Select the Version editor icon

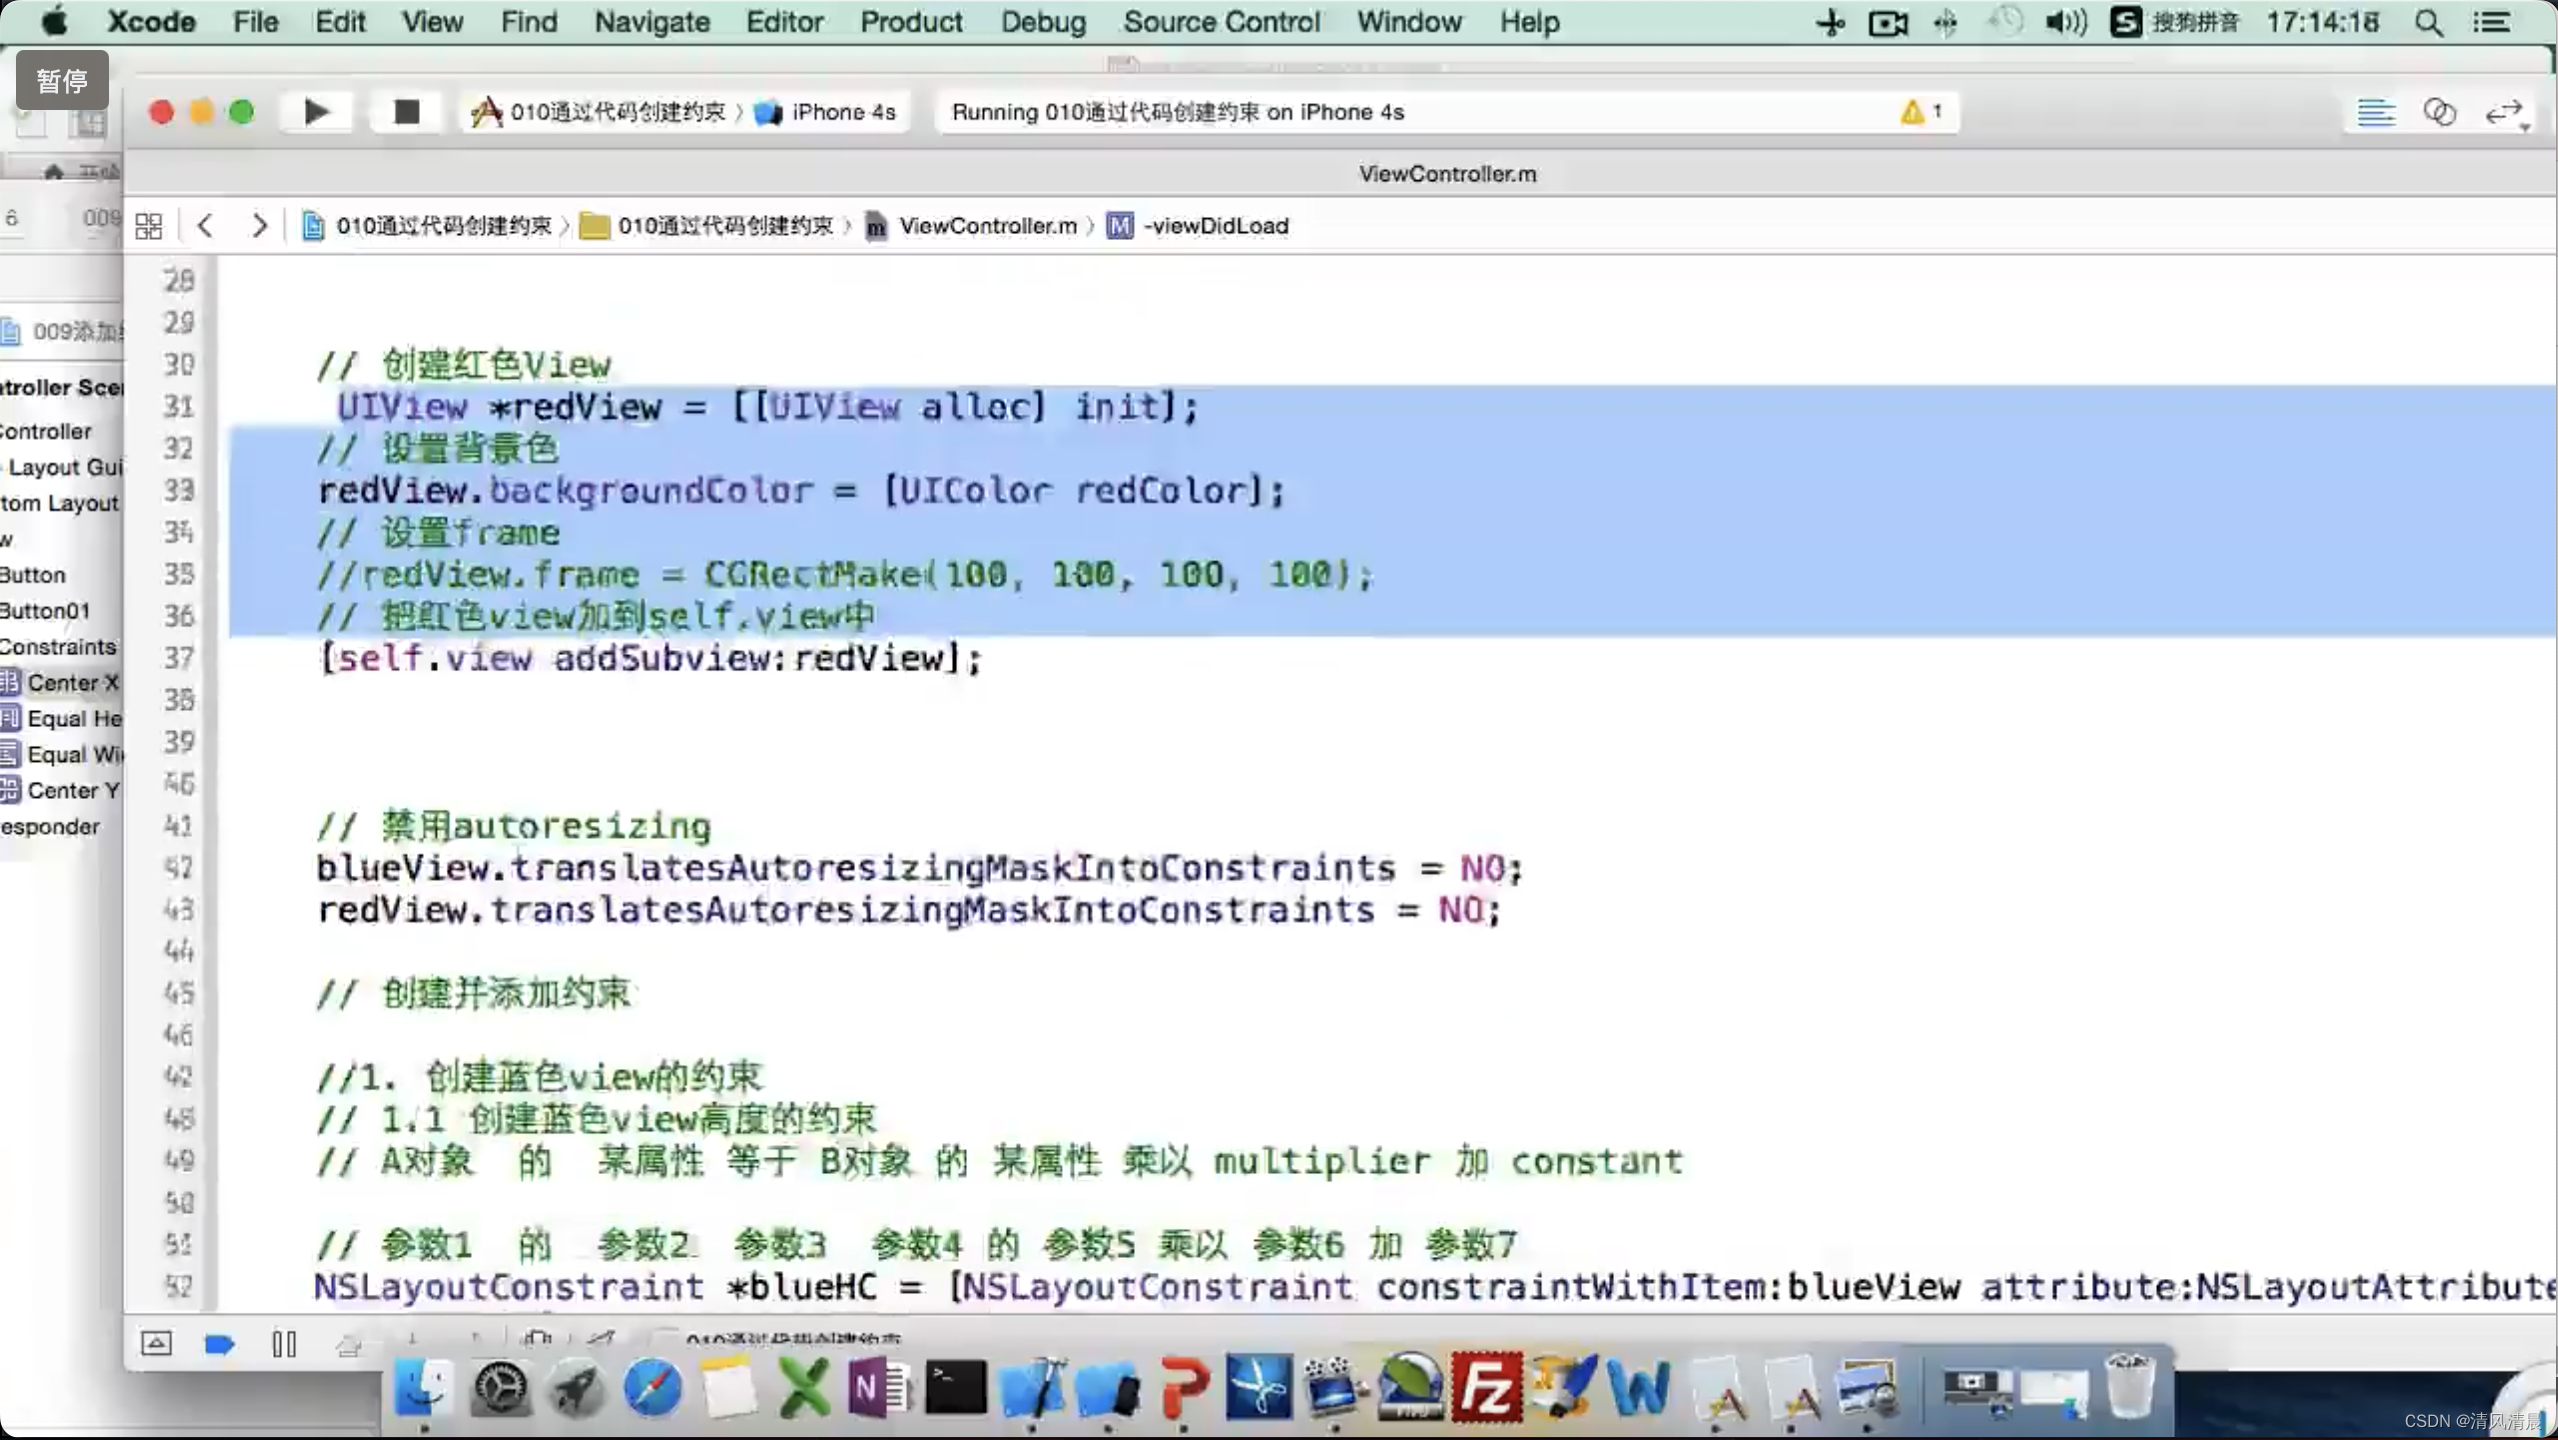pos(2503,112)
